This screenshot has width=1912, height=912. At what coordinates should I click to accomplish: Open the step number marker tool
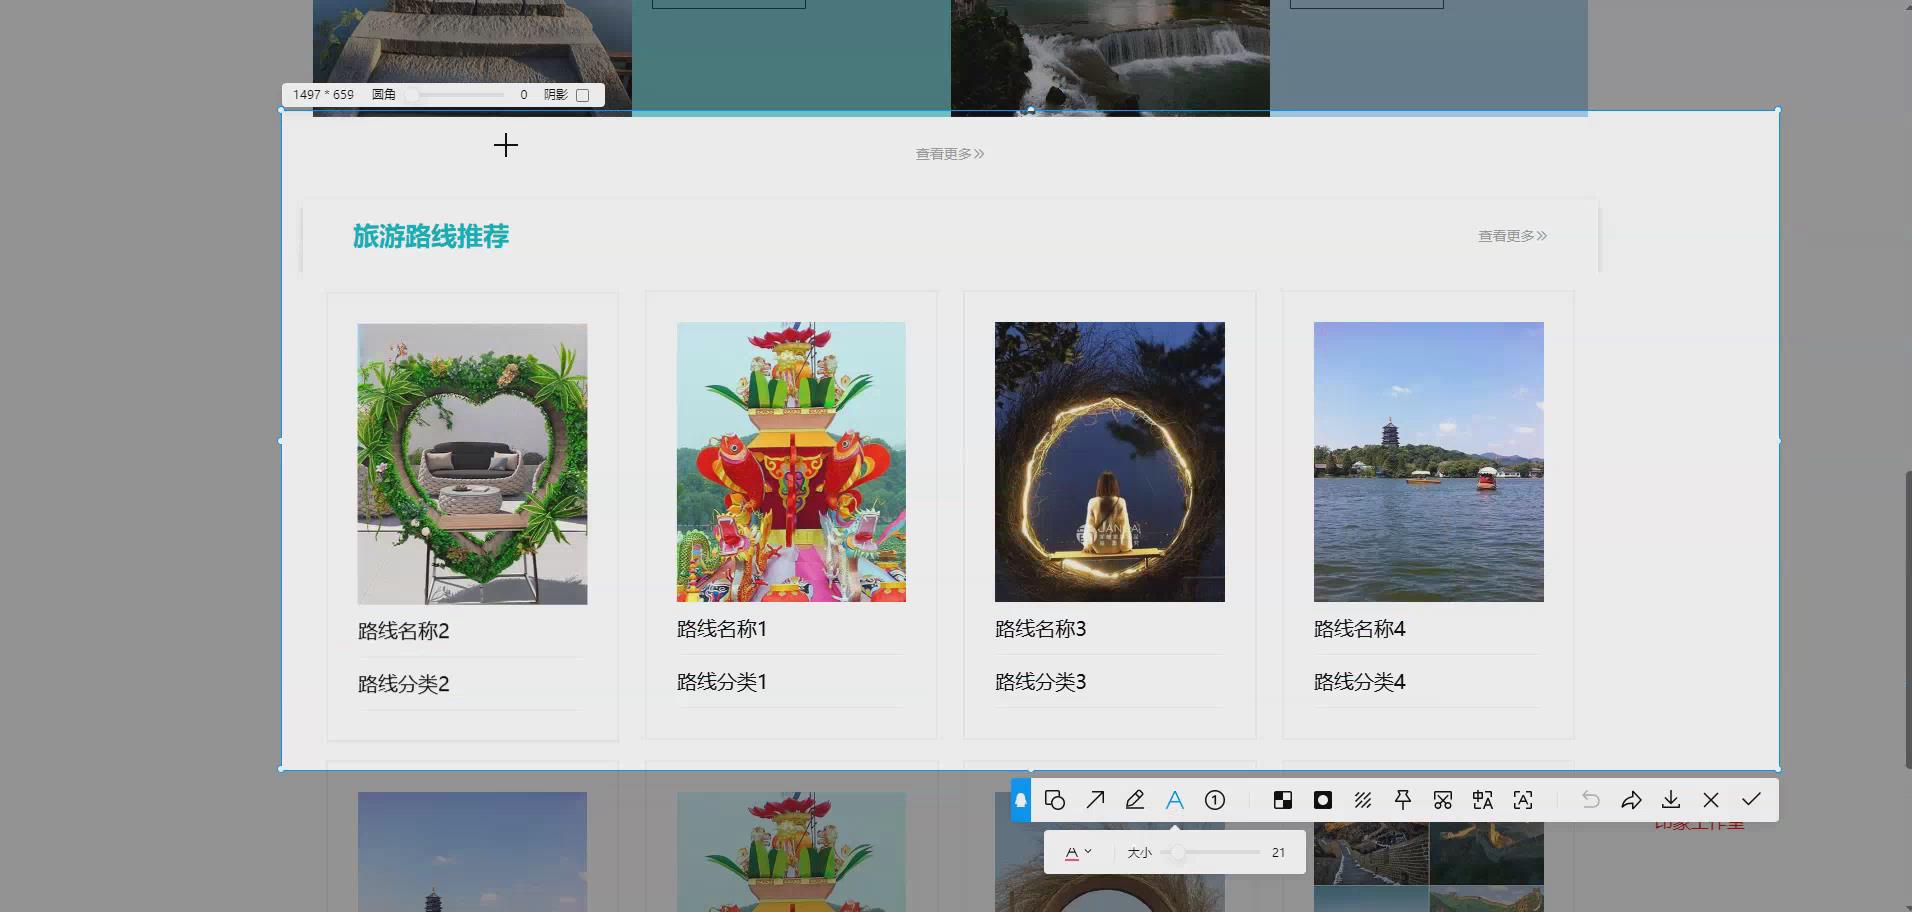1215,799
